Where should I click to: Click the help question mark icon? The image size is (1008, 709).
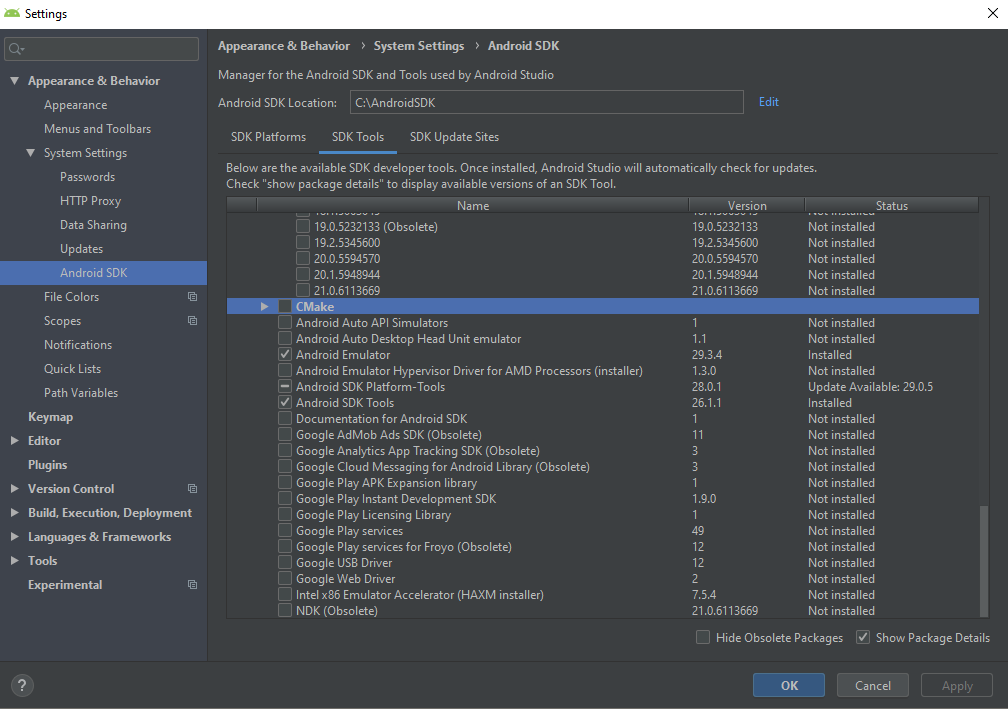22,685
